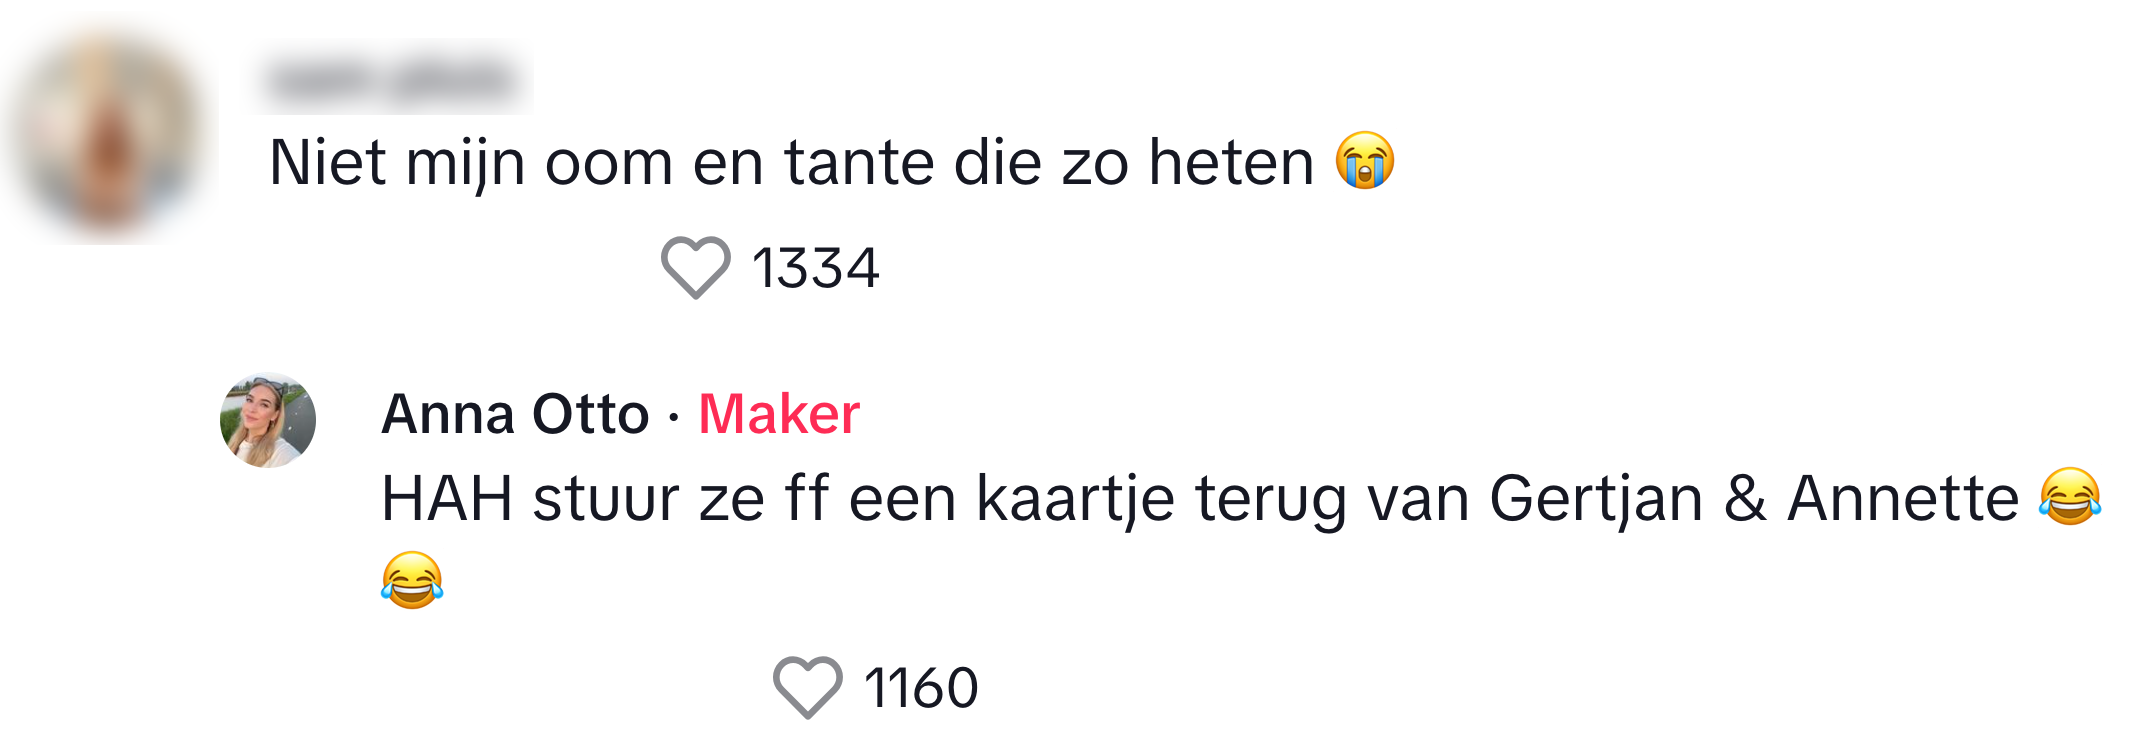Click the word Annette in the reply

click(1902, 498)
